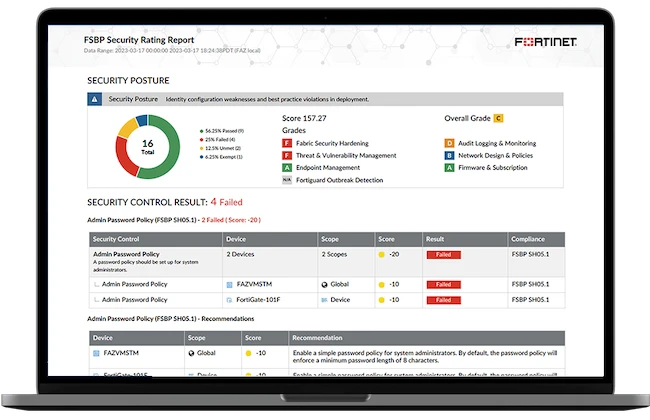Click the A grade badge for Firmware & Subscription
Screen dimensions: 650x420
450,168
